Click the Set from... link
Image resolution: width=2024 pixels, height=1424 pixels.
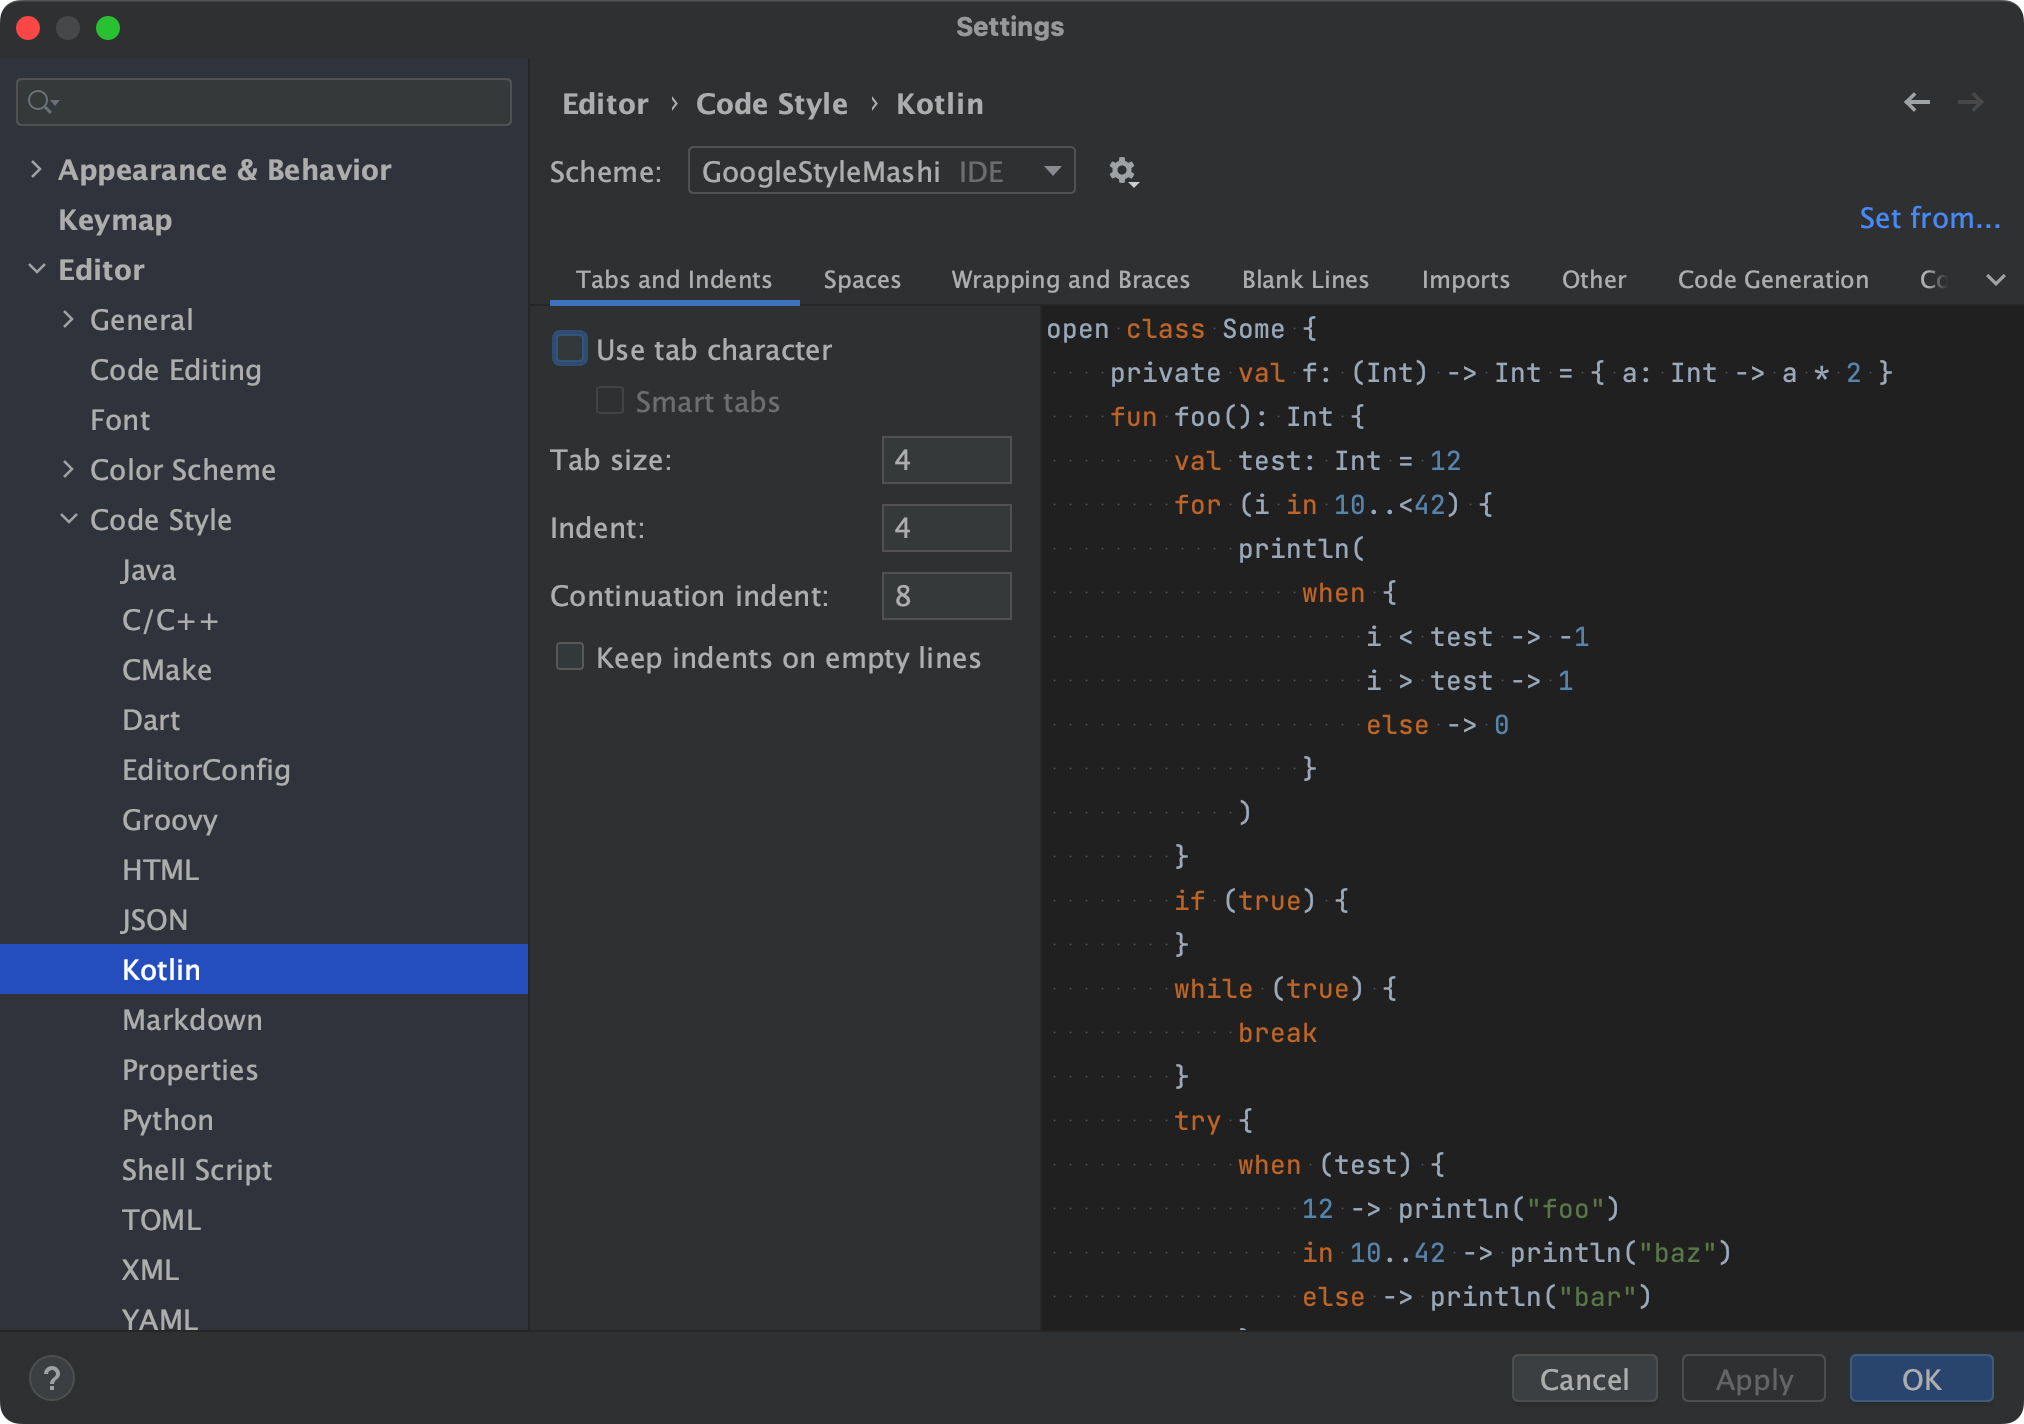pyautogui.click(x=1929, y=218)
